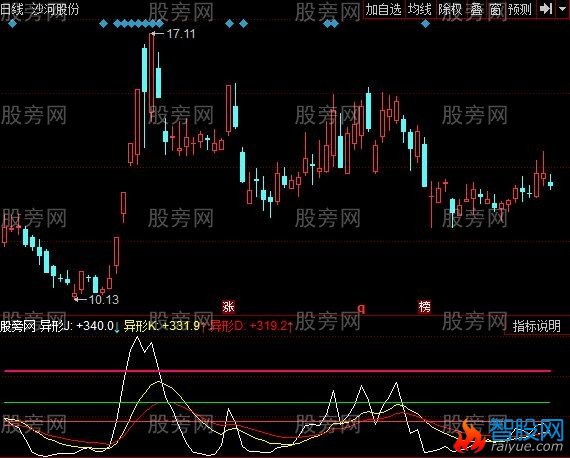Viewport: 570px width, 458px height.
Task: Click the 日线 daily period label
Action: coord(12,9)
